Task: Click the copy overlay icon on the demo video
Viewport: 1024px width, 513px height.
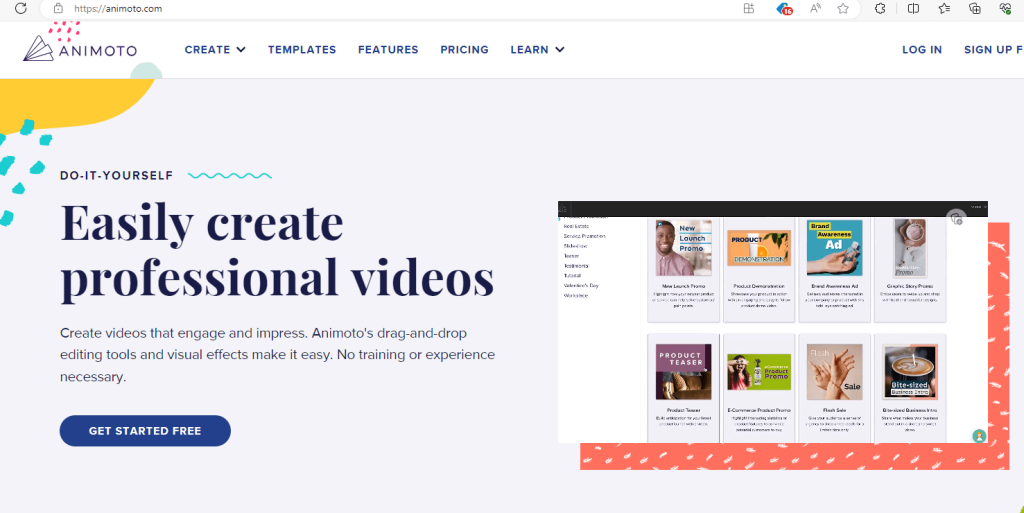Action: point(956,218)
